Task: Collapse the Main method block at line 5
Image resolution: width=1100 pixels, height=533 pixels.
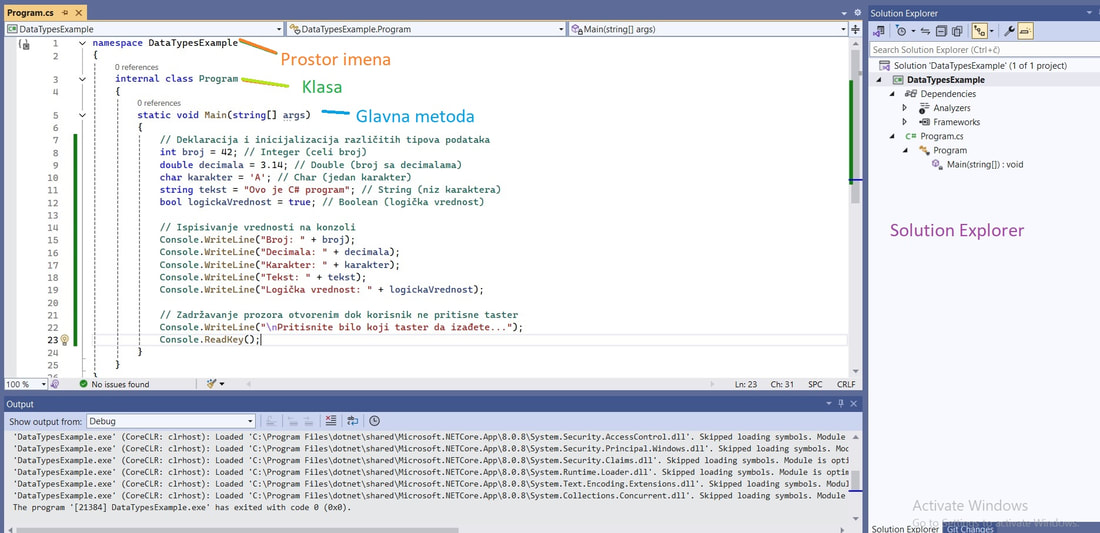Action: click(83, 115)
